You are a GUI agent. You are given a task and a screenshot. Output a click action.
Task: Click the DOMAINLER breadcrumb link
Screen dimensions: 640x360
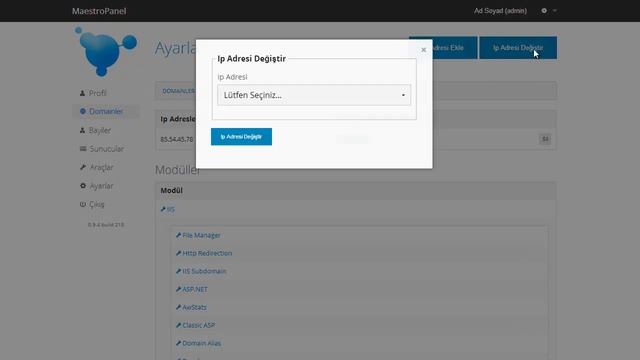tap(178, 91)
